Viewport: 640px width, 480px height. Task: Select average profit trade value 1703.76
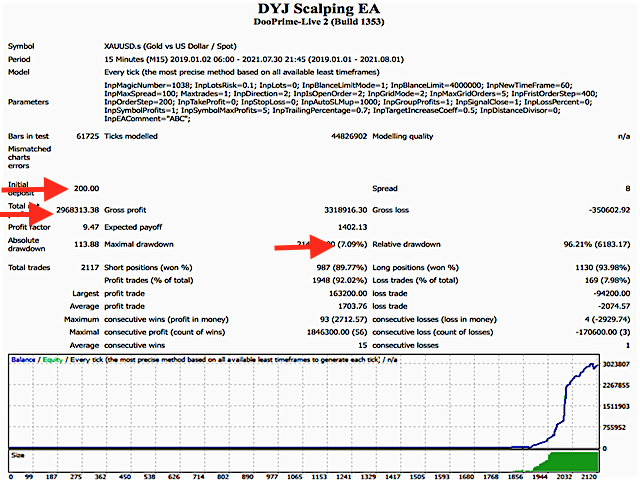353,307
